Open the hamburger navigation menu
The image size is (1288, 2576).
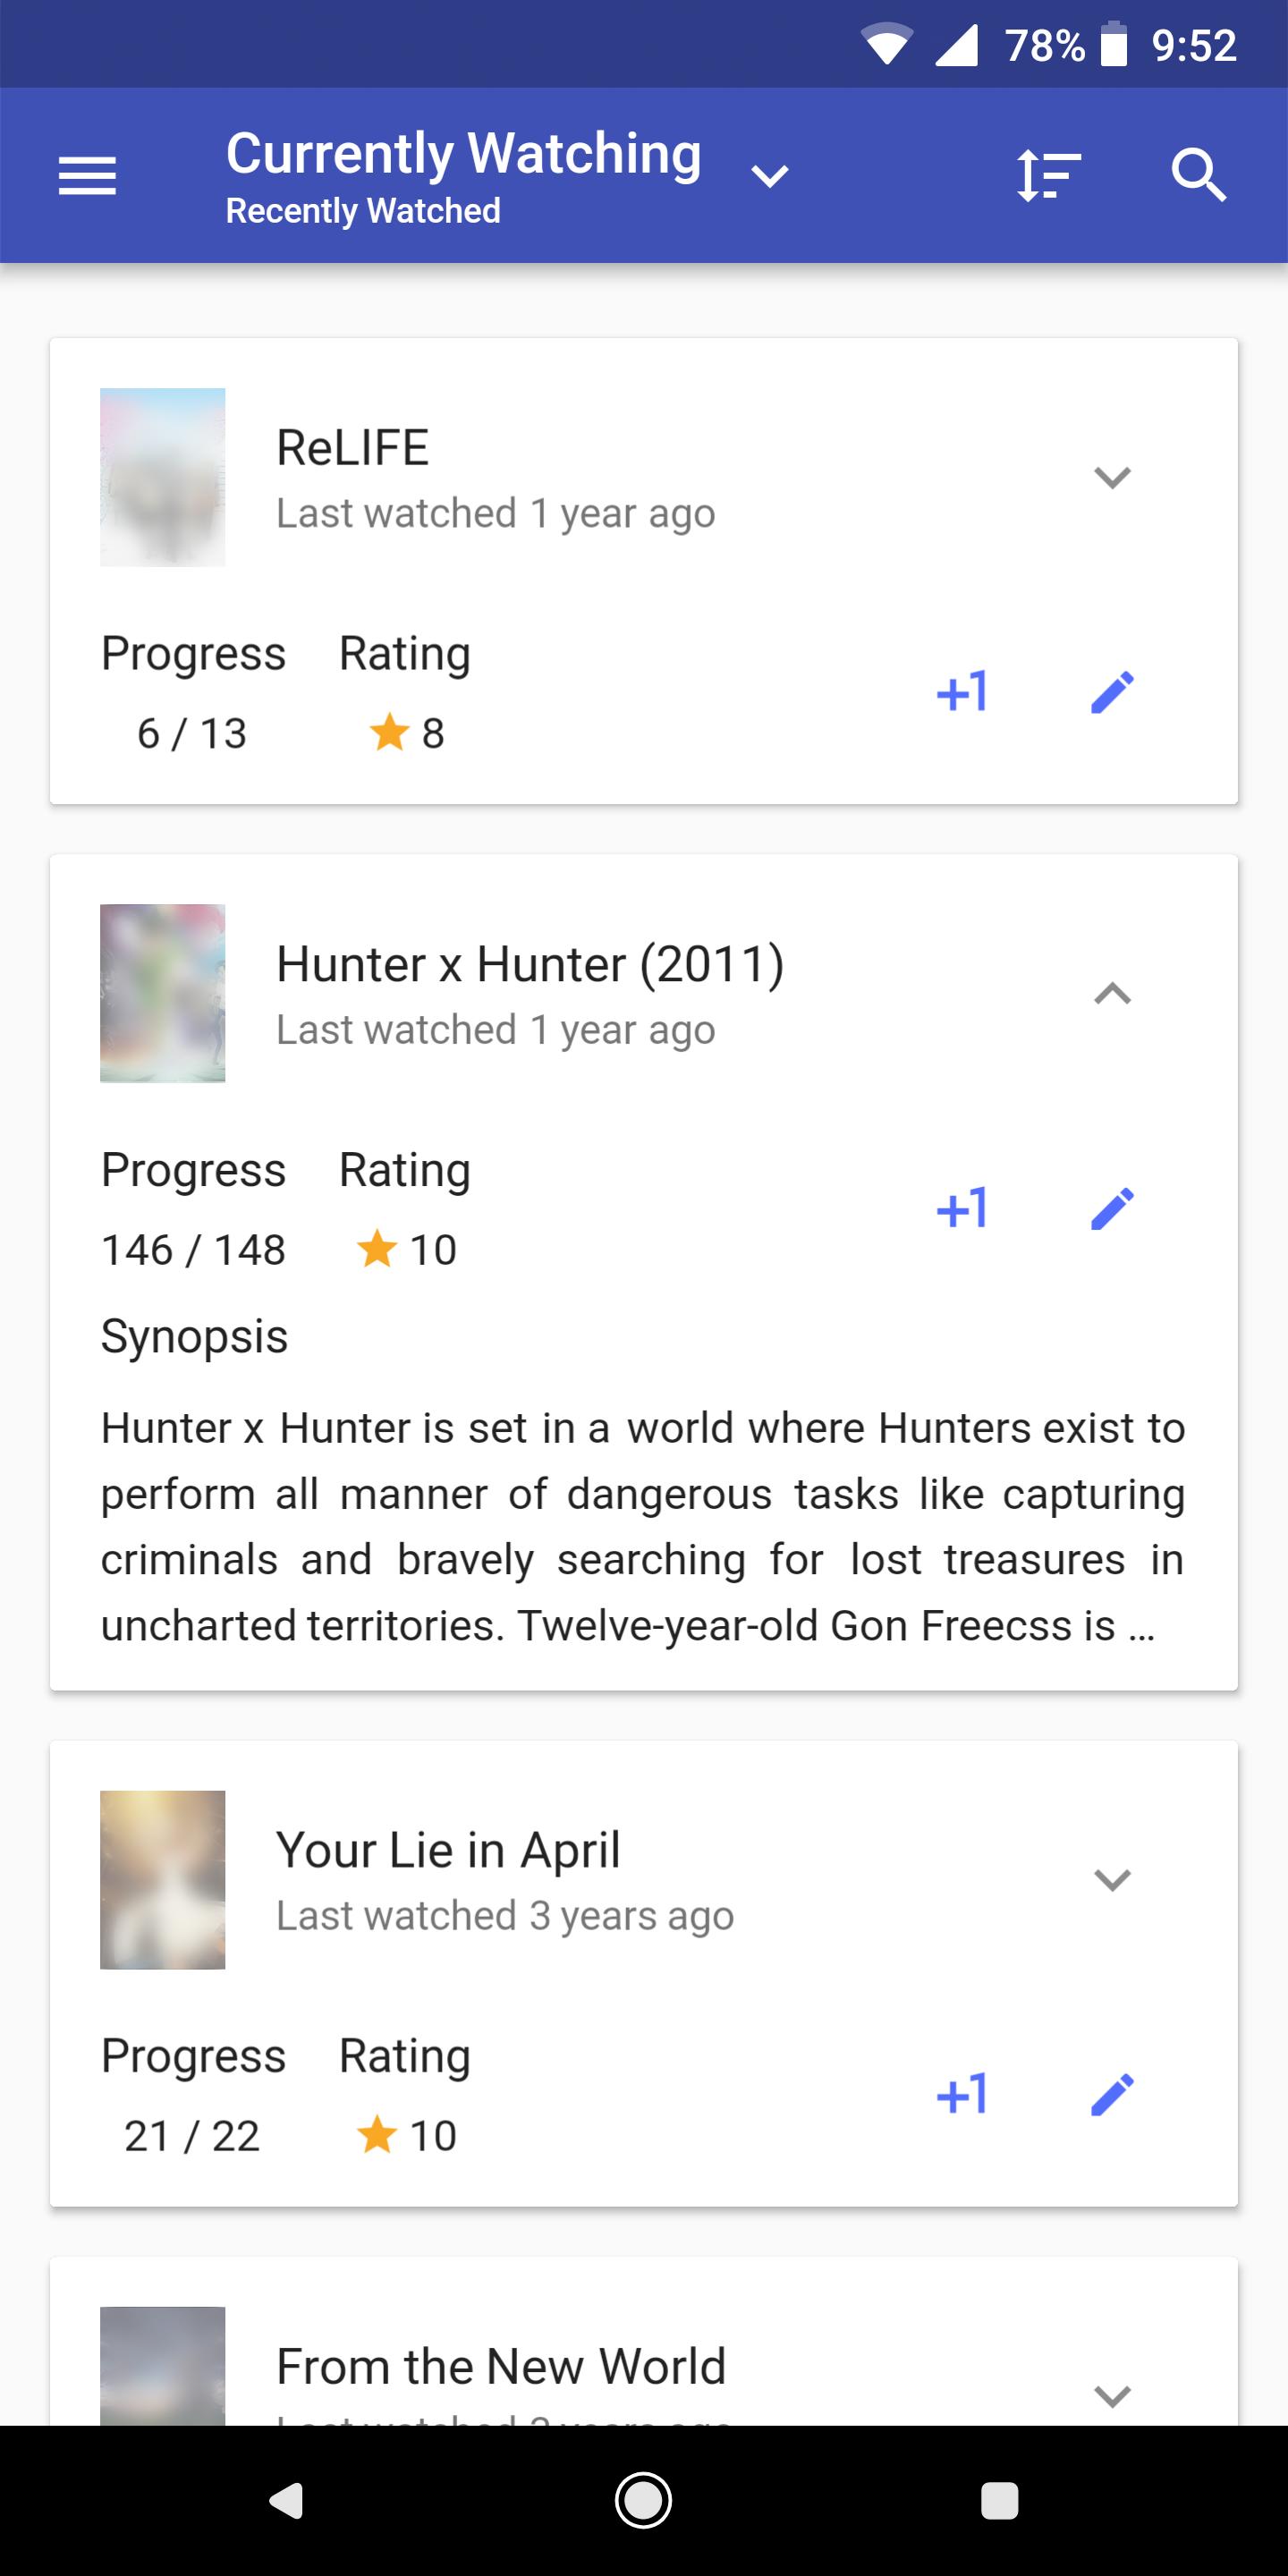pos(88,176)
